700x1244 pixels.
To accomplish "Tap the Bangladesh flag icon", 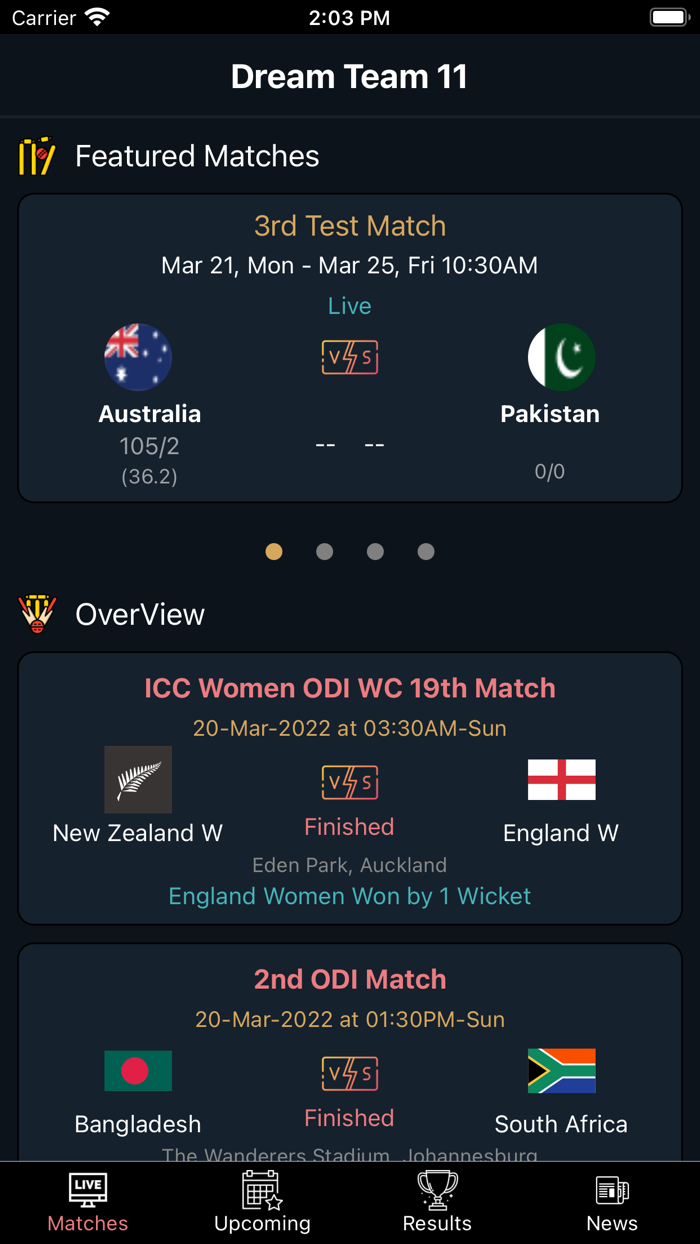I will [138, 1071].
